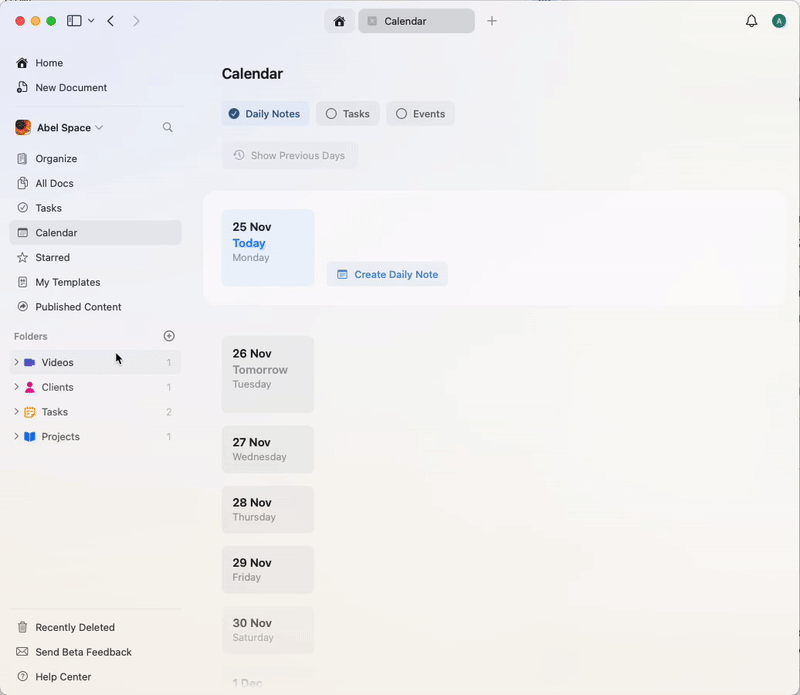Enable the Events filter
This screenshot has height=695, width=800.
[x=420, y=113]
